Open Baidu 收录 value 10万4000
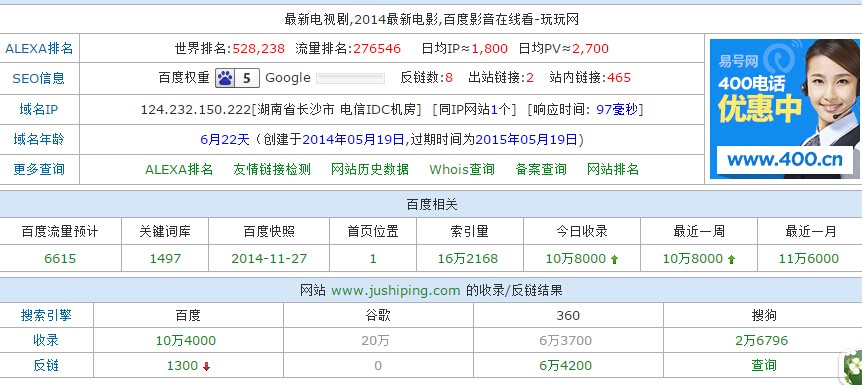 pos(186,340)
